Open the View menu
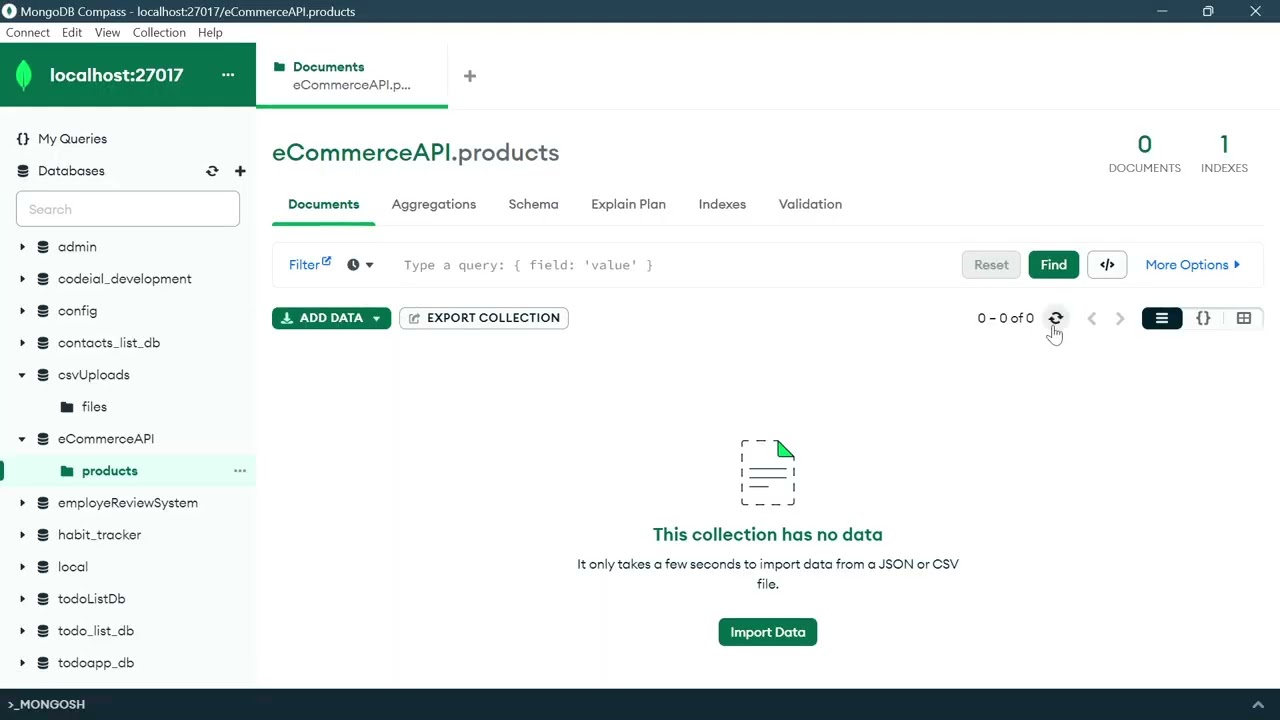 pos(107,32)
